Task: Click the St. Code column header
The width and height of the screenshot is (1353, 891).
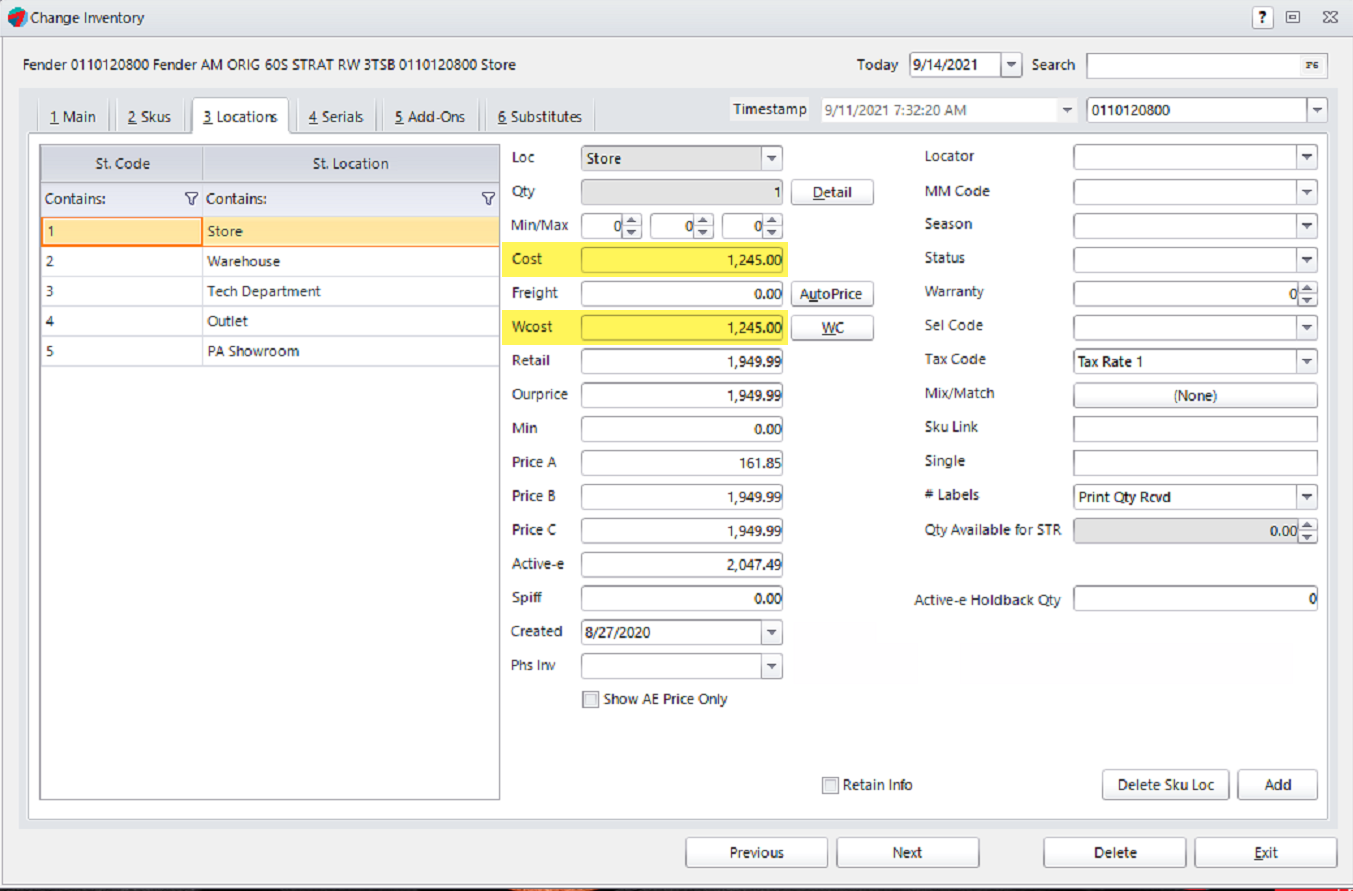Action: (122, 164)
